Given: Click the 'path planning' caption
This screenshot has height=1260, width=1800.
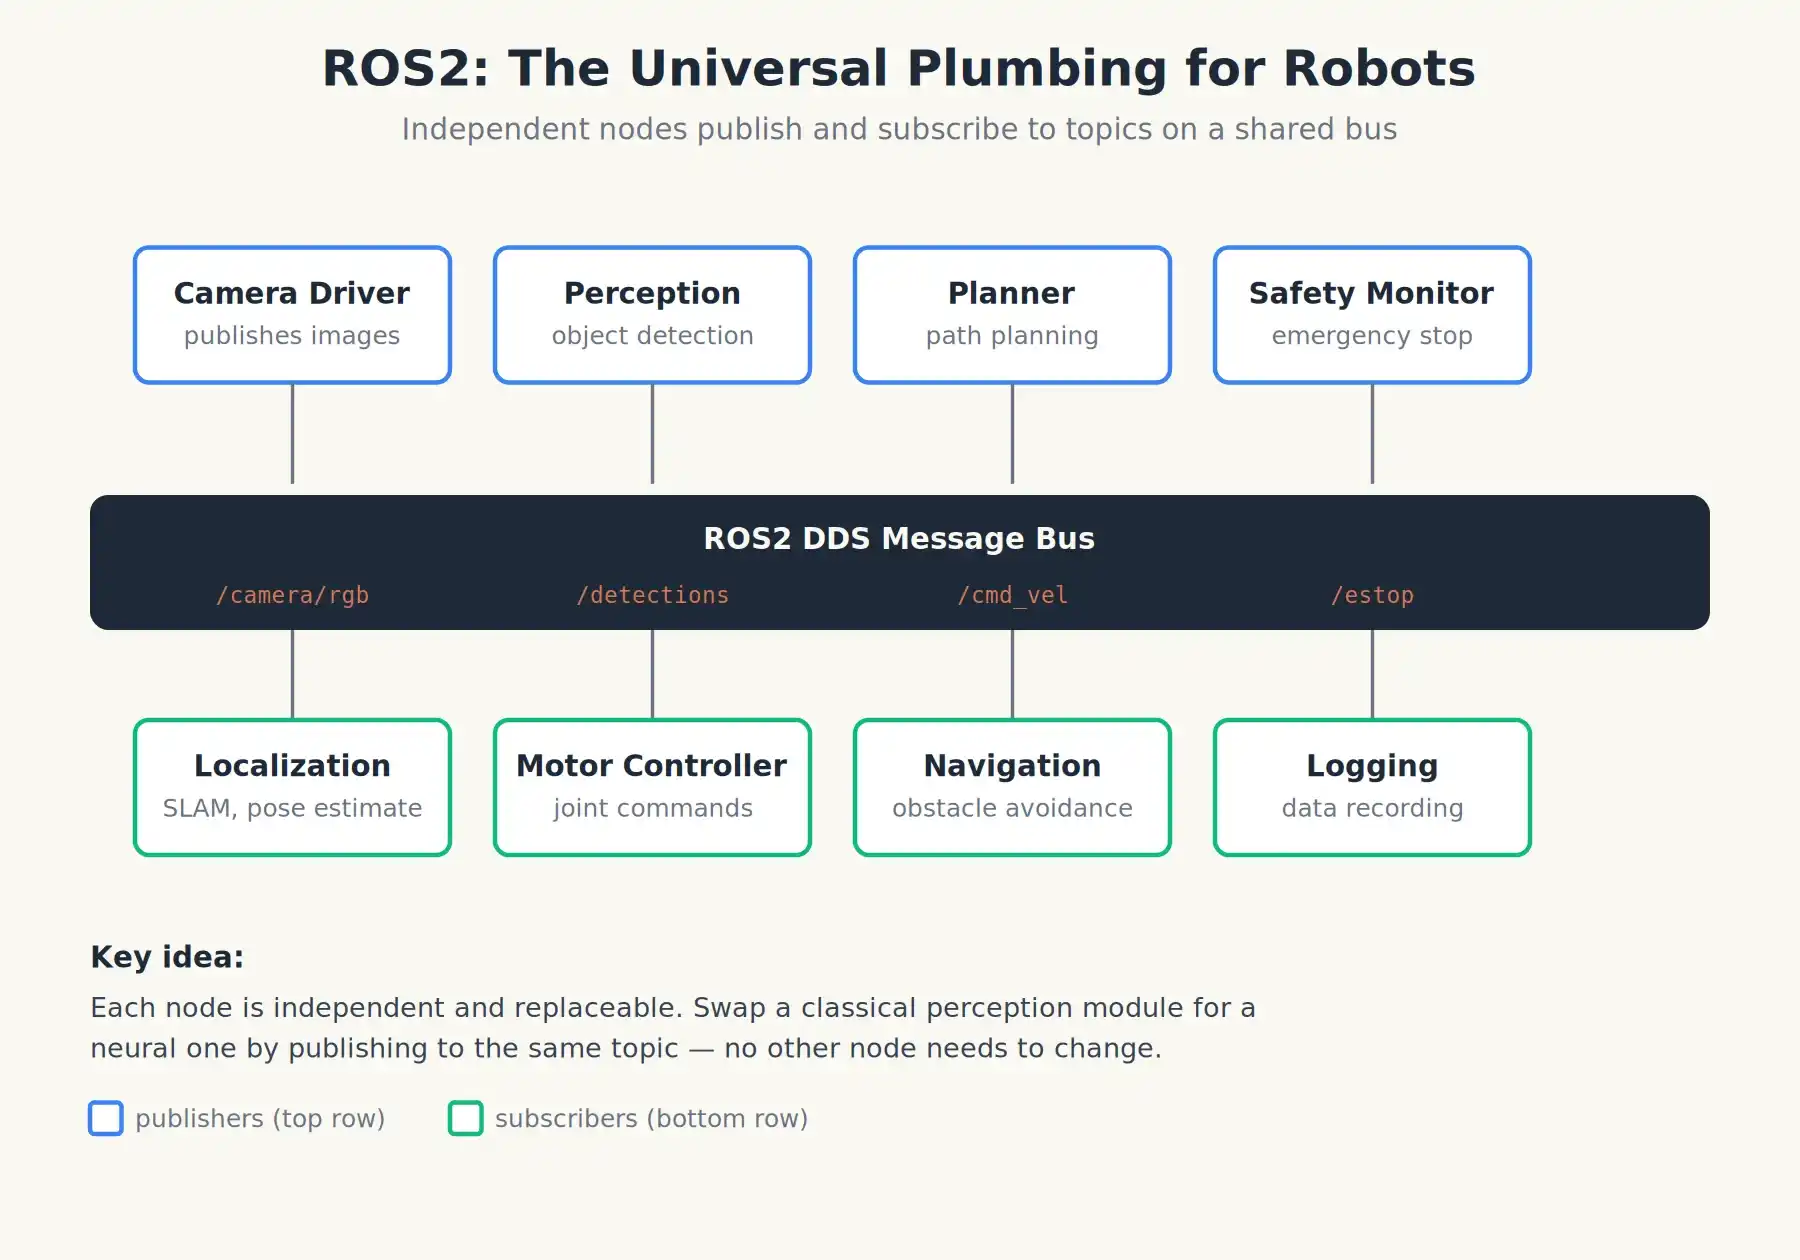Looking at the screenshot, I should click(1012, 336).
